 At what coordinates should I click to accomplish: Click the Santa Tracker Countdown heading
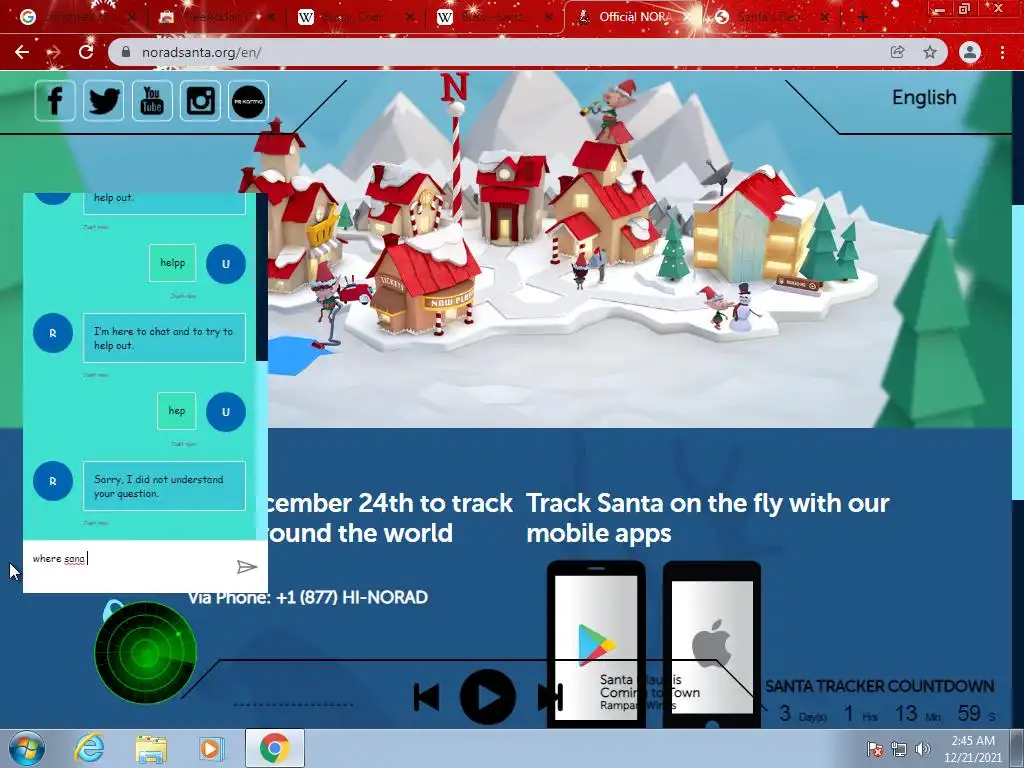[879, 686]
